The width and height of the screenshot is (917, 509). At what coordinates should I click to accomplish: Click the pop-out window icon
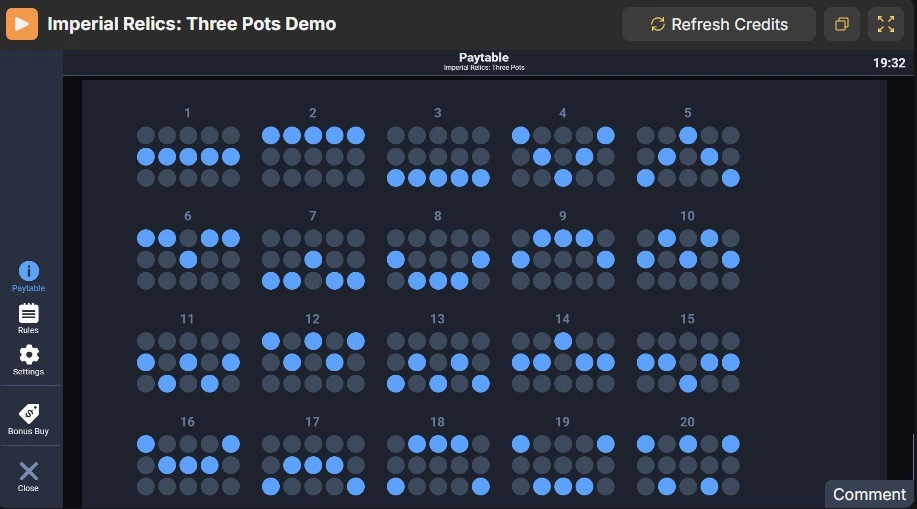(x=842, y=24)
